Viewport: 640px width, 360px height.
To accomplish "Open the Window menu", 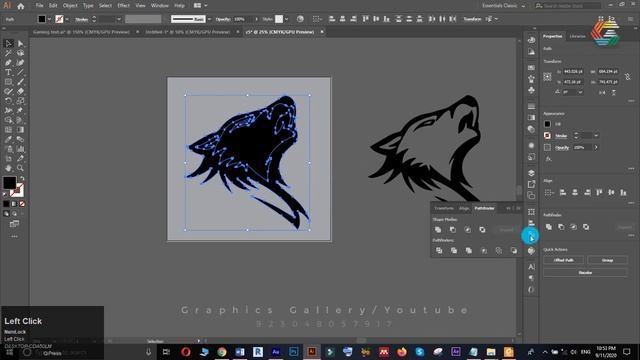I will click(x=160, y=6).
